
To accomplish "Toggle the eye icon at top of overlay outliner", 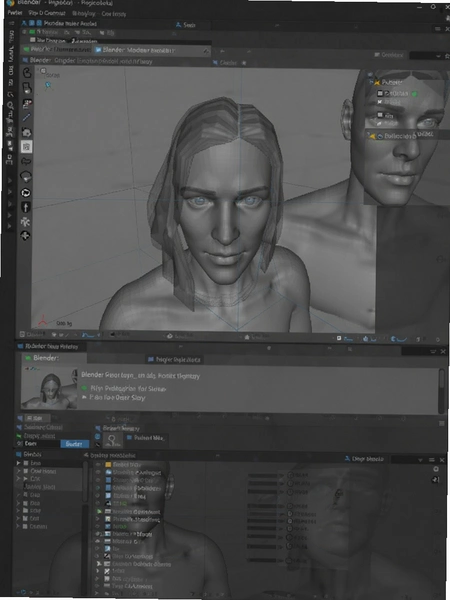I will tap(370, 75).
